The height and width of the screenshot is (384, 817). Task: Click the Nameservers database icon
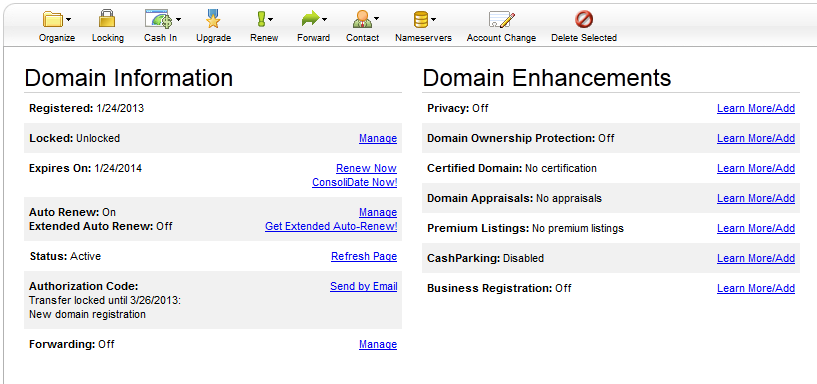[x=420, y=19]
